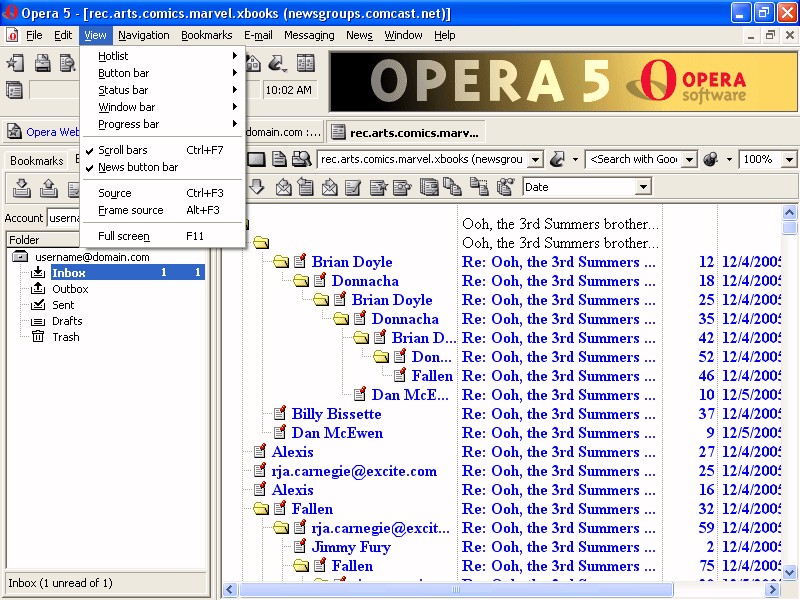Click the plain document icon in address bar
Viewport: 800px width, 600px height.
(x=279, y=159)
